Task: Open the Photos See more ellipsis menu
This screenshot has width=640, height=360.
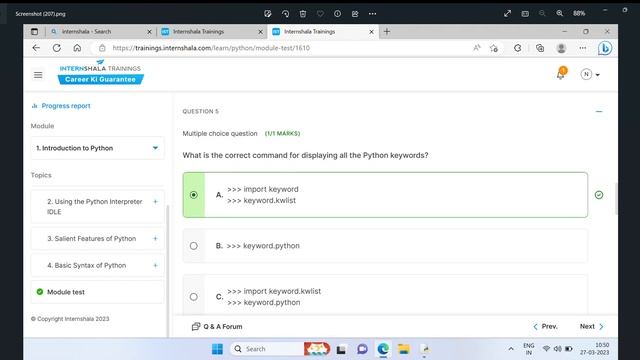Action: 372,13
